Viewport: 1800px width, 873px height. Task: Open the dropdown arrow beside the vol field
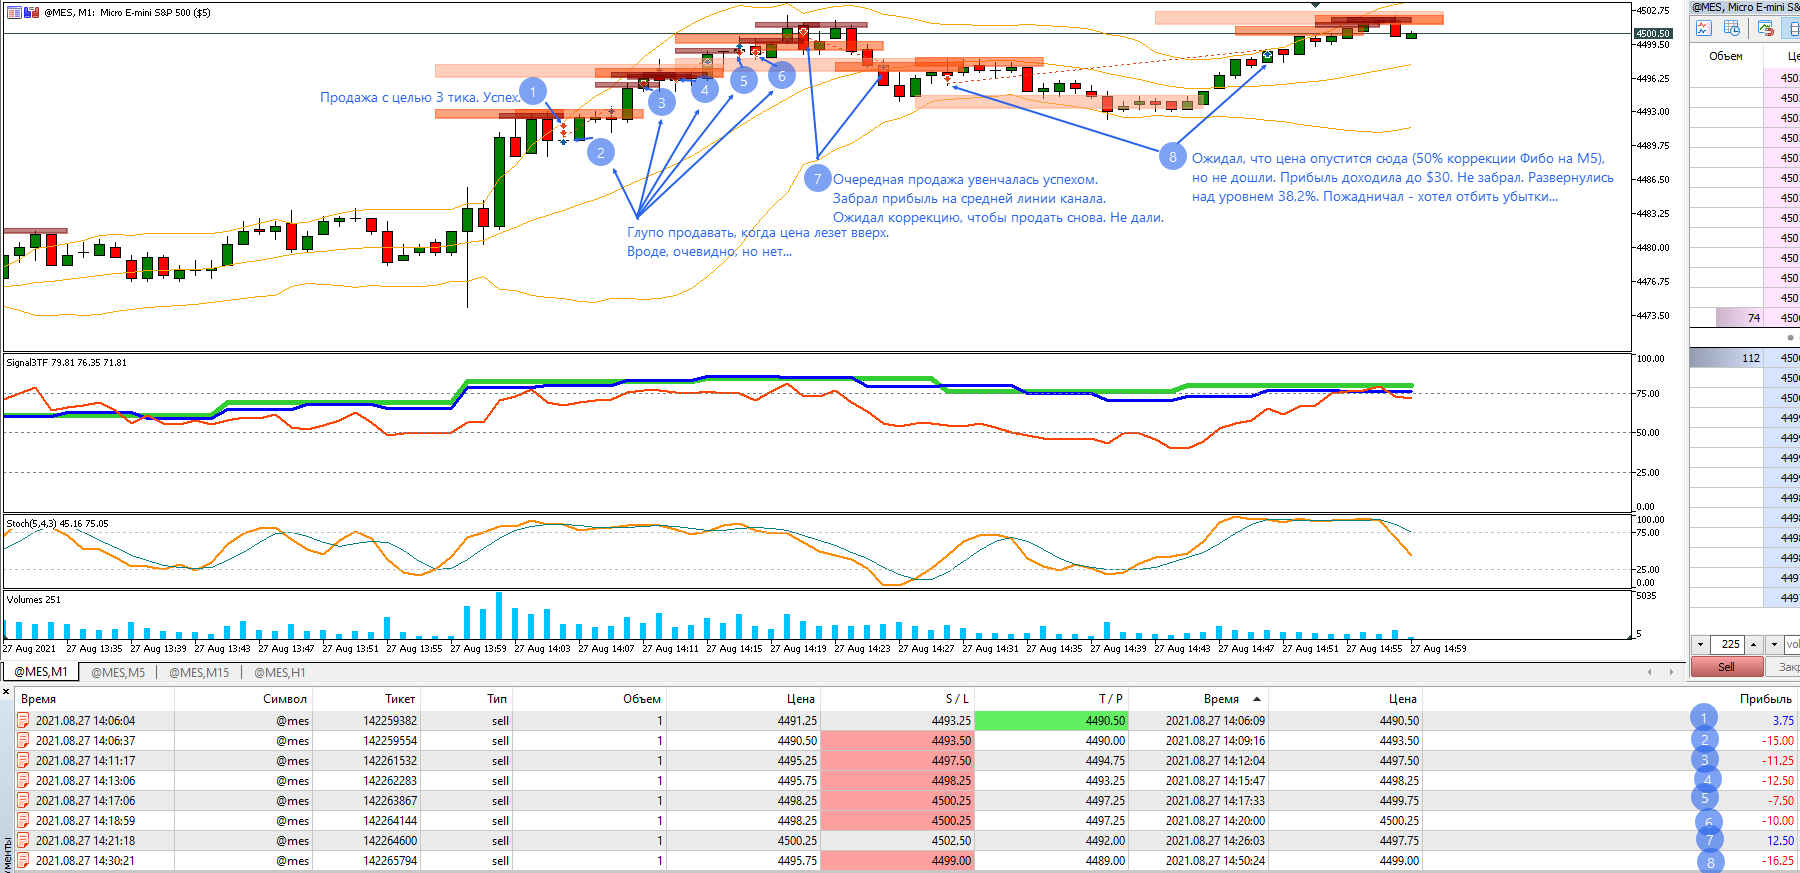pyautogui.click(x=1774, y=644)
